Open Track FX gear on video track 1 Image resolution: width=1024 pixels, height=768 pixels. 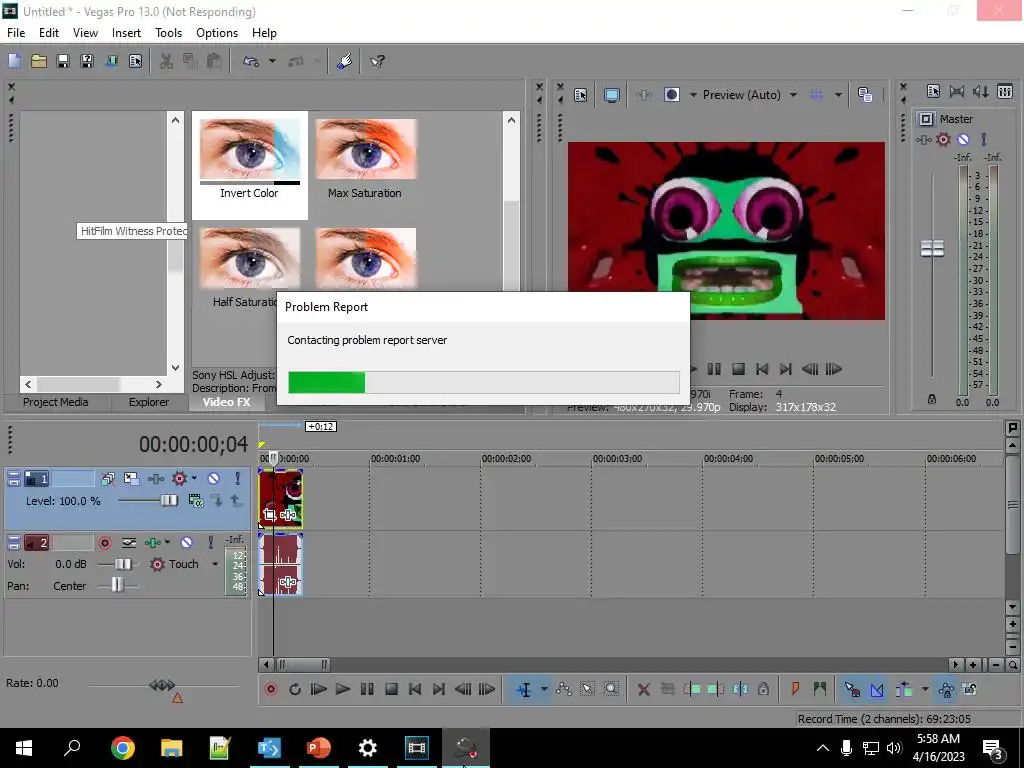[x=179, y=479]
